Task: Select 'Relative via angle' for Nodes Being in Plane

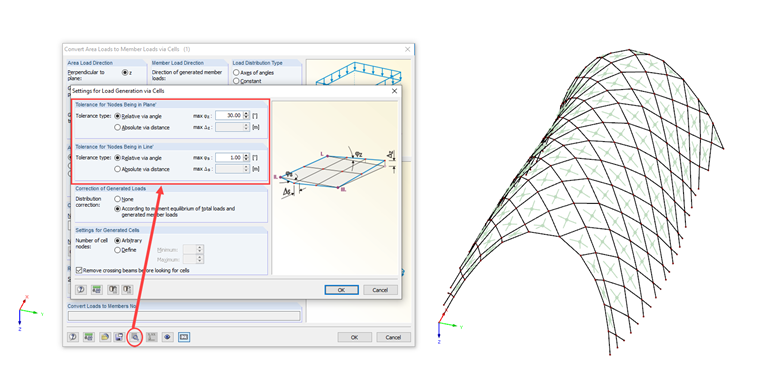Action: pos(117,116)
